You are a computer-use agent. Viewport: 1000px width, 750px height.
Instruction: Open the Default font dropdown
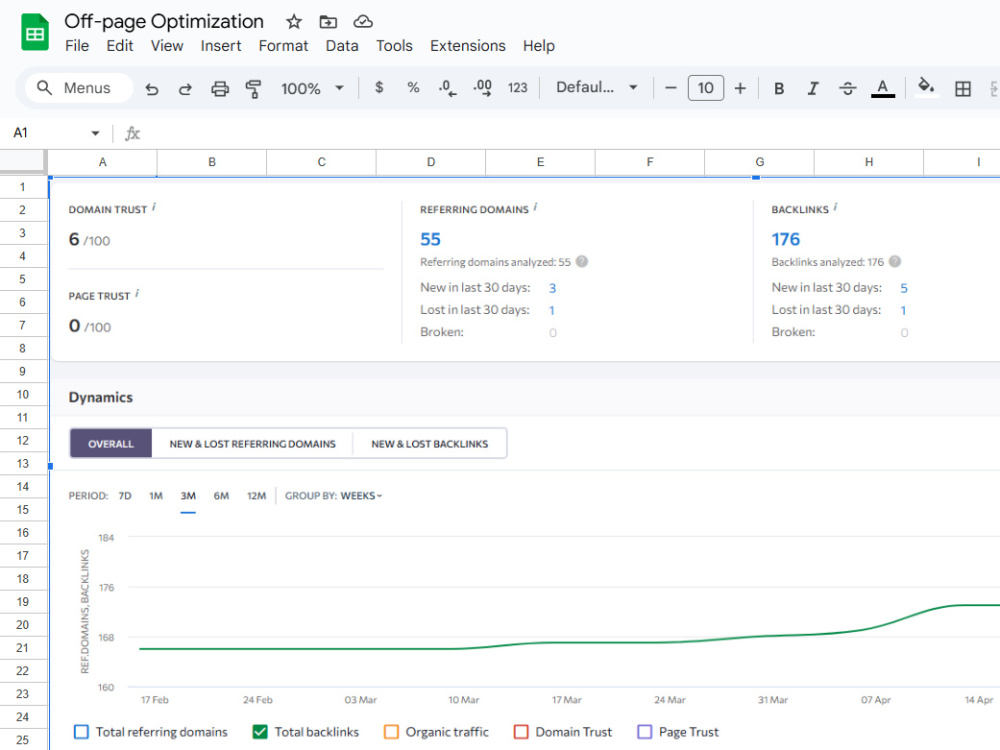pos(596,87)
